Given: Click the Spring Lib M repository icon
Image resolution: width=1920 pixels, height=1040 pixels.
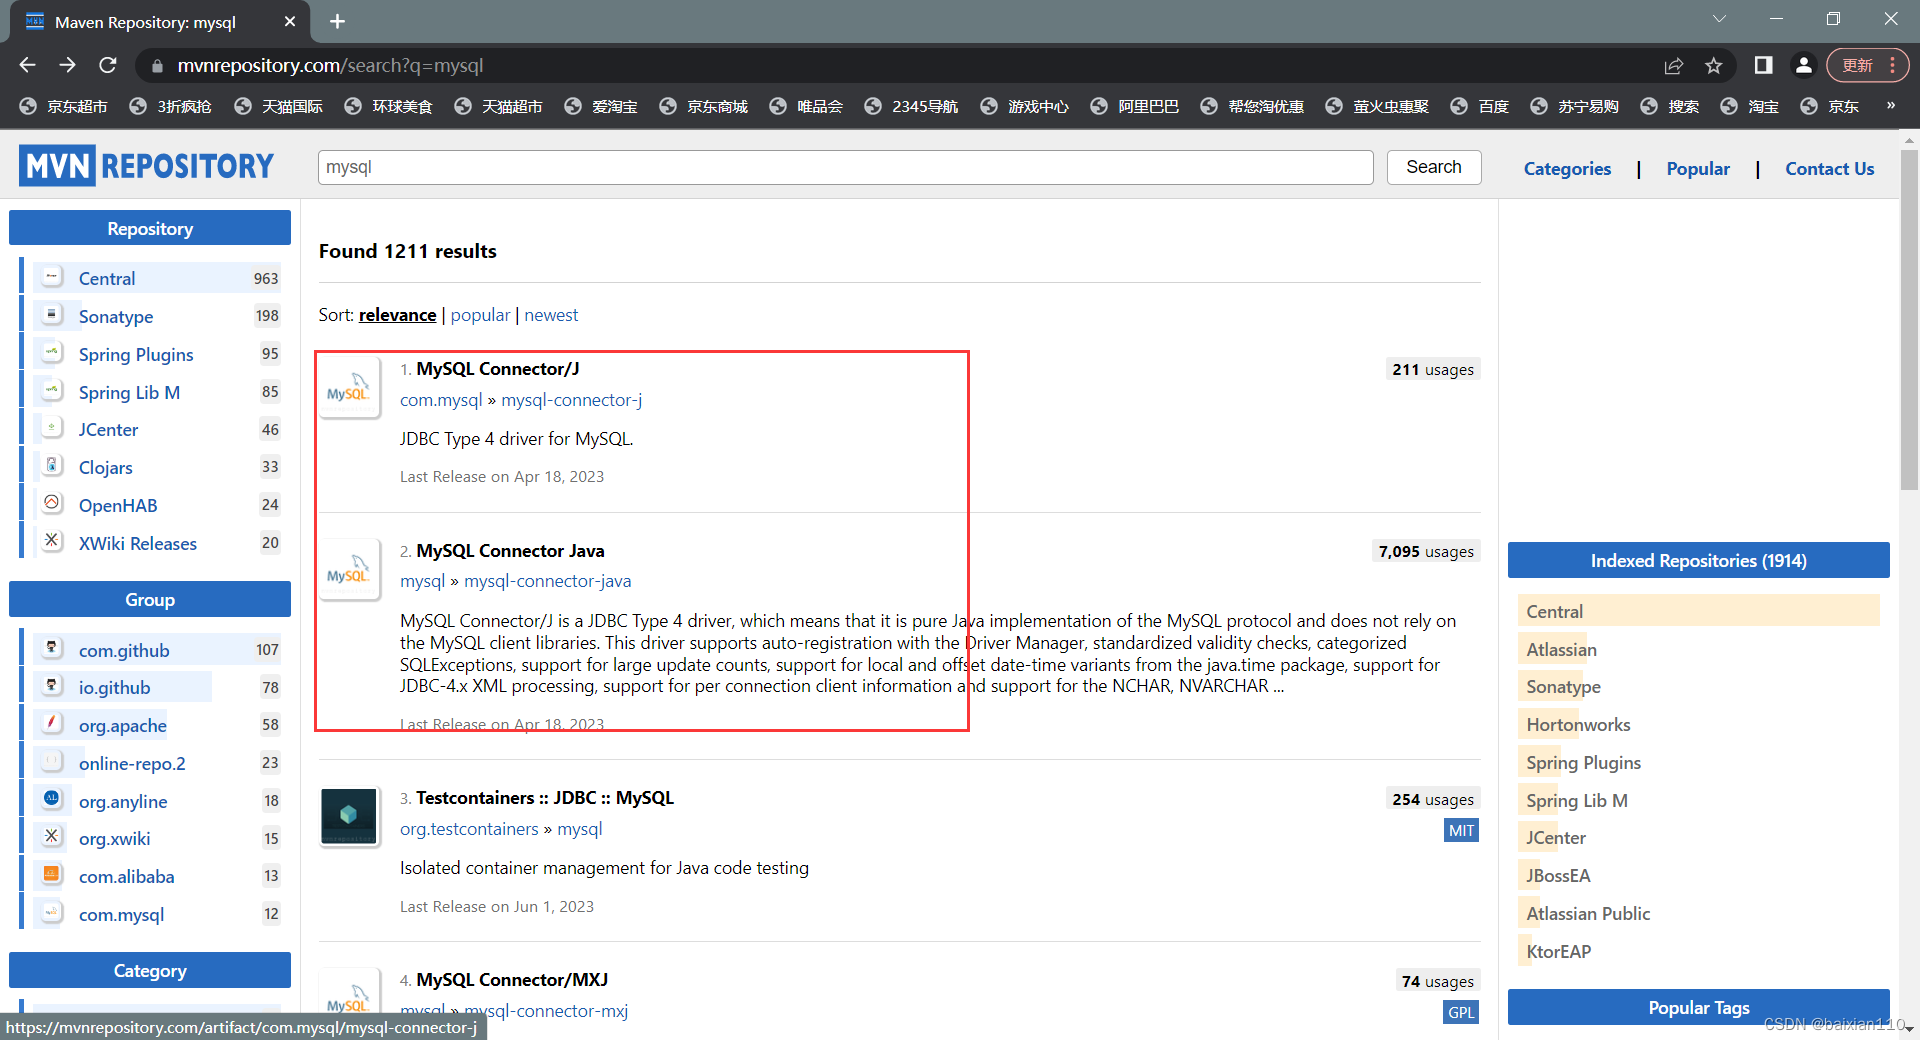Looking at the screenshot, I should tap(52, 390).
